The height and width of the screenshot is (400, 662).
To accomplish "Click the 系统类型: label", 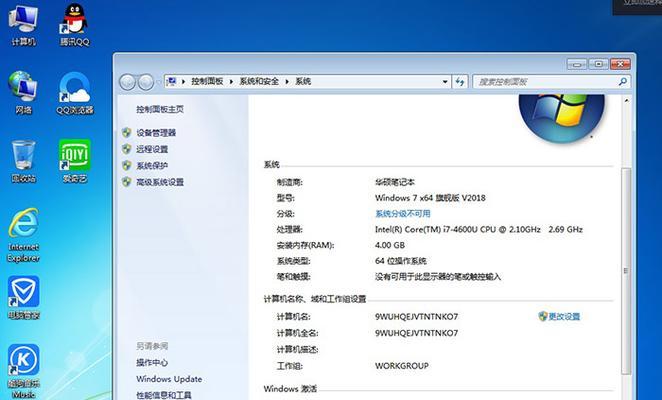I will coord(293,261).
